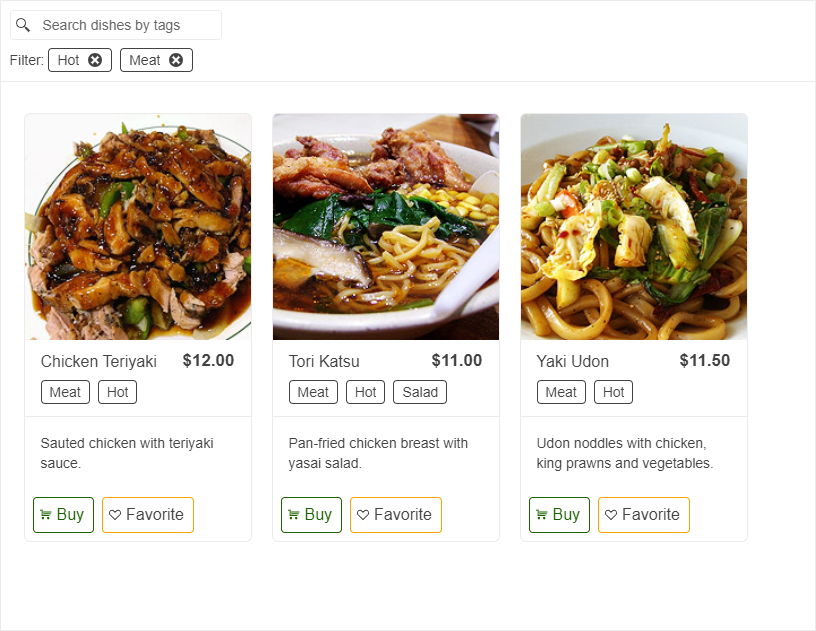816x631 pixels.
Task: Click the heart icon on Tori Katsu's Favorite button
Action: point(364,514)
